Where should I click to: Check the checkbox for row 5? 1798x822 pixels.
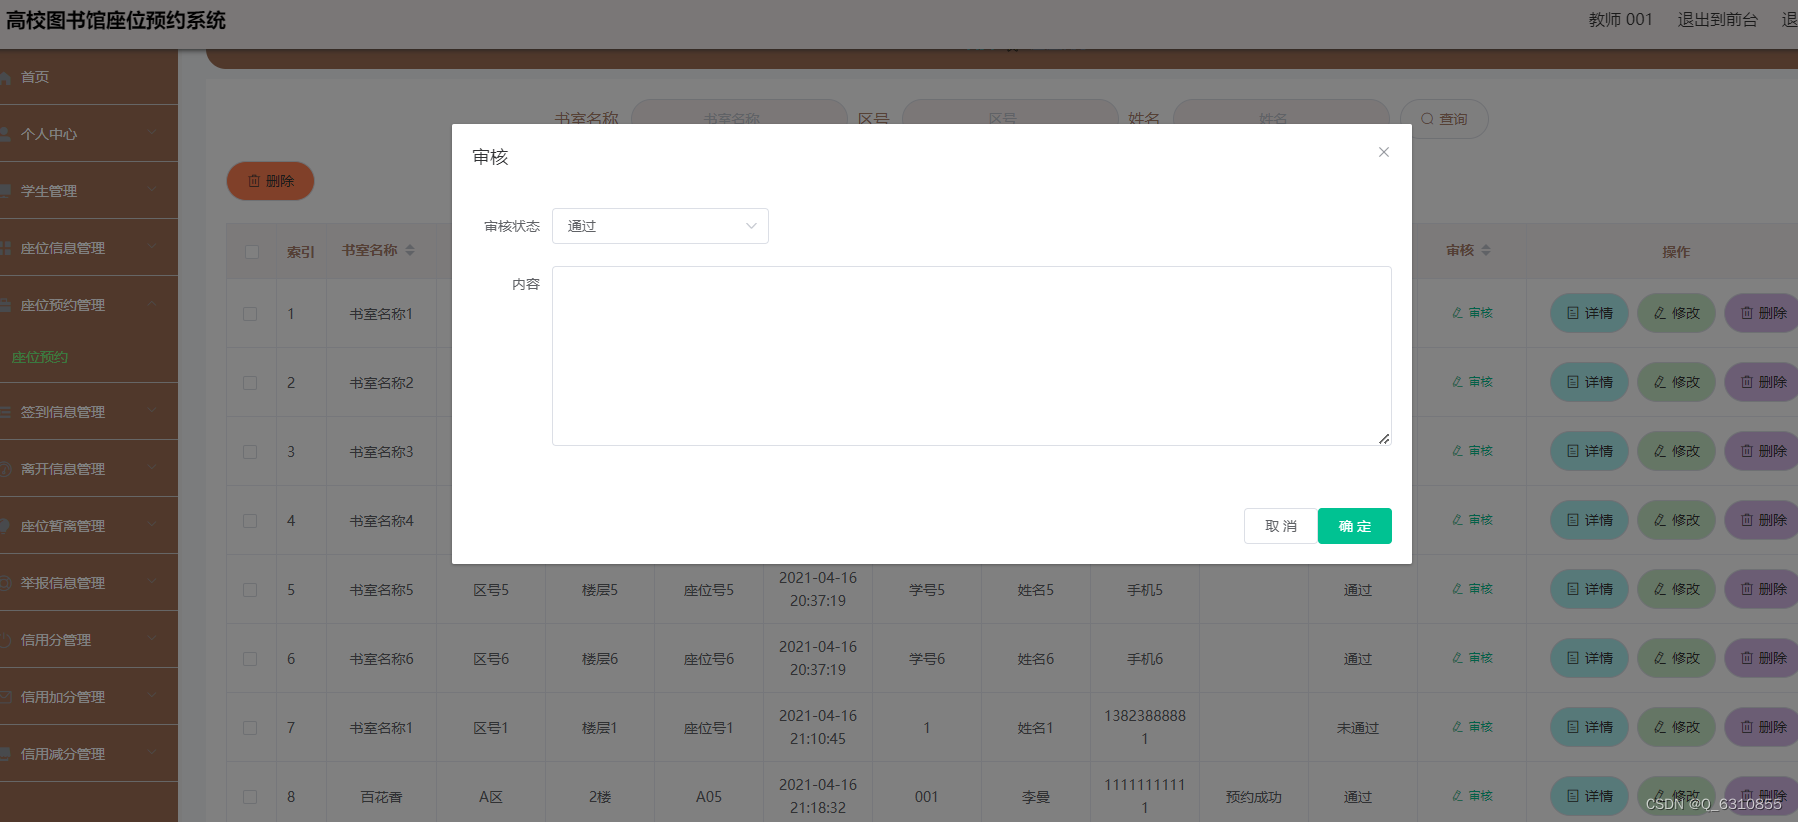[250, 590]
